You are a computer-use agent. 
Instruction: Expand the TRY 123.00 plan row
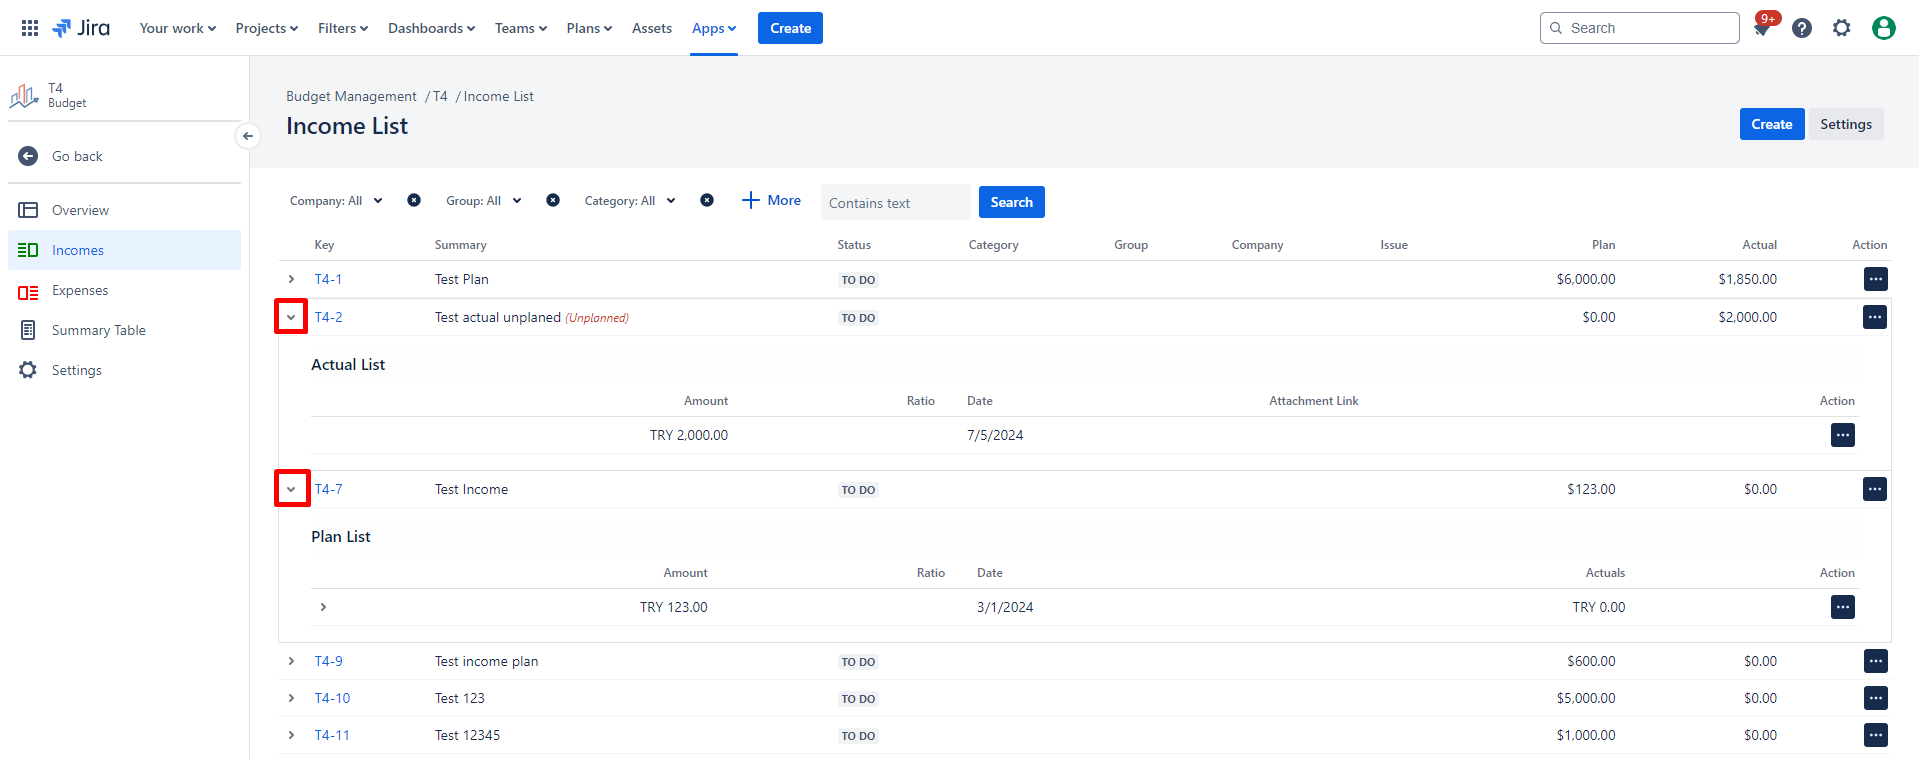coord(323,607)
